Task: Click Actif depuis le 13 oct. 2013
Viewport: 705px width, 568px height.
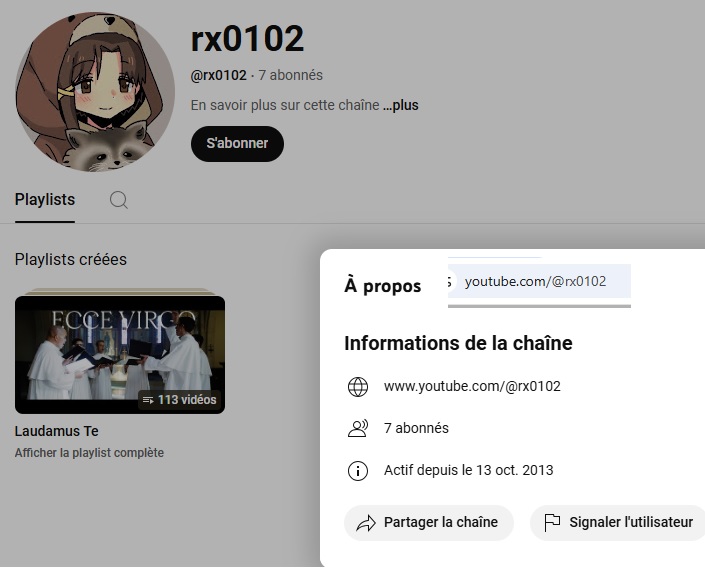Action: [469, 470]
